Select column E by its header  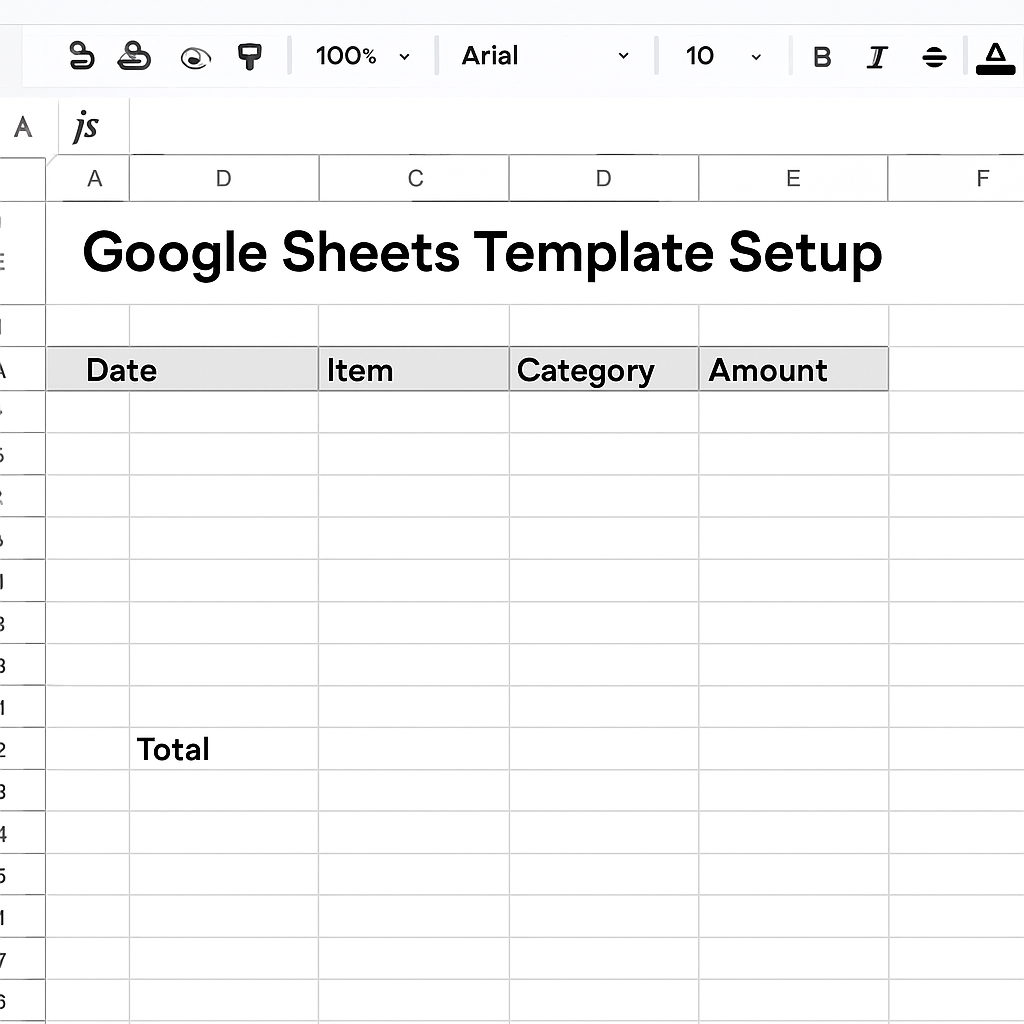793,178
